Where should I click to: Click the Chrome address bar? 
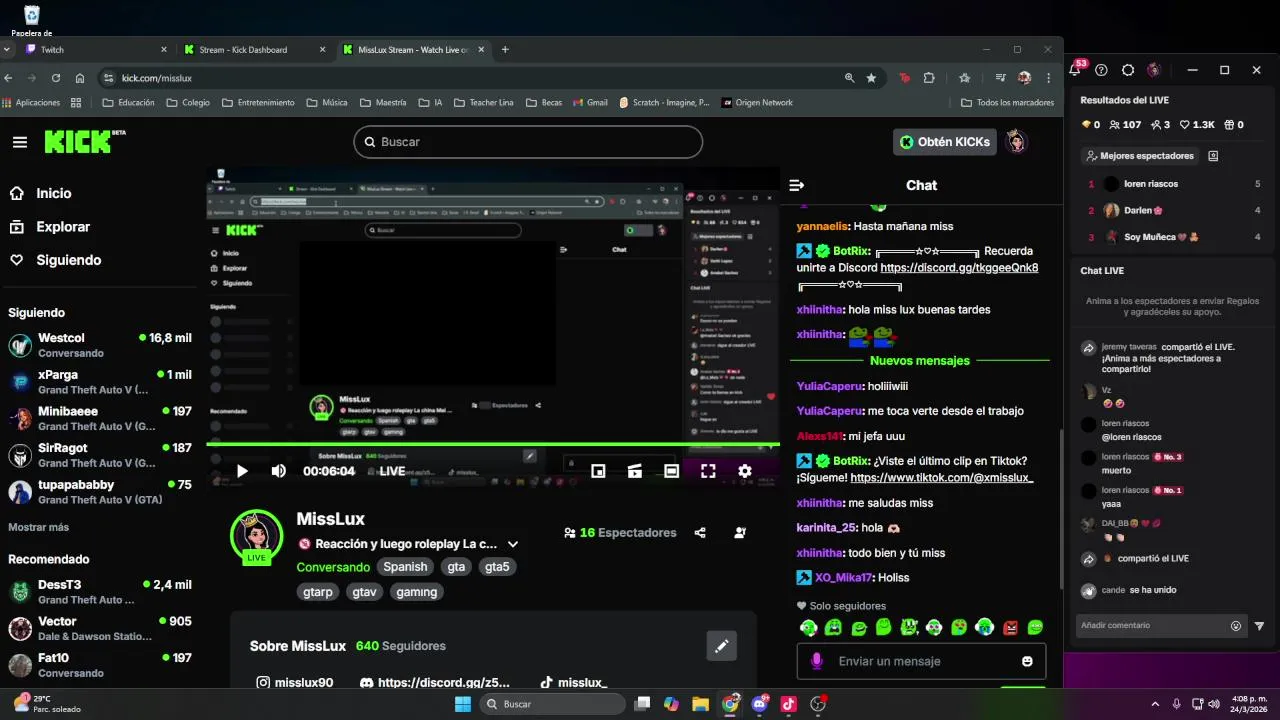pos(470,78)
